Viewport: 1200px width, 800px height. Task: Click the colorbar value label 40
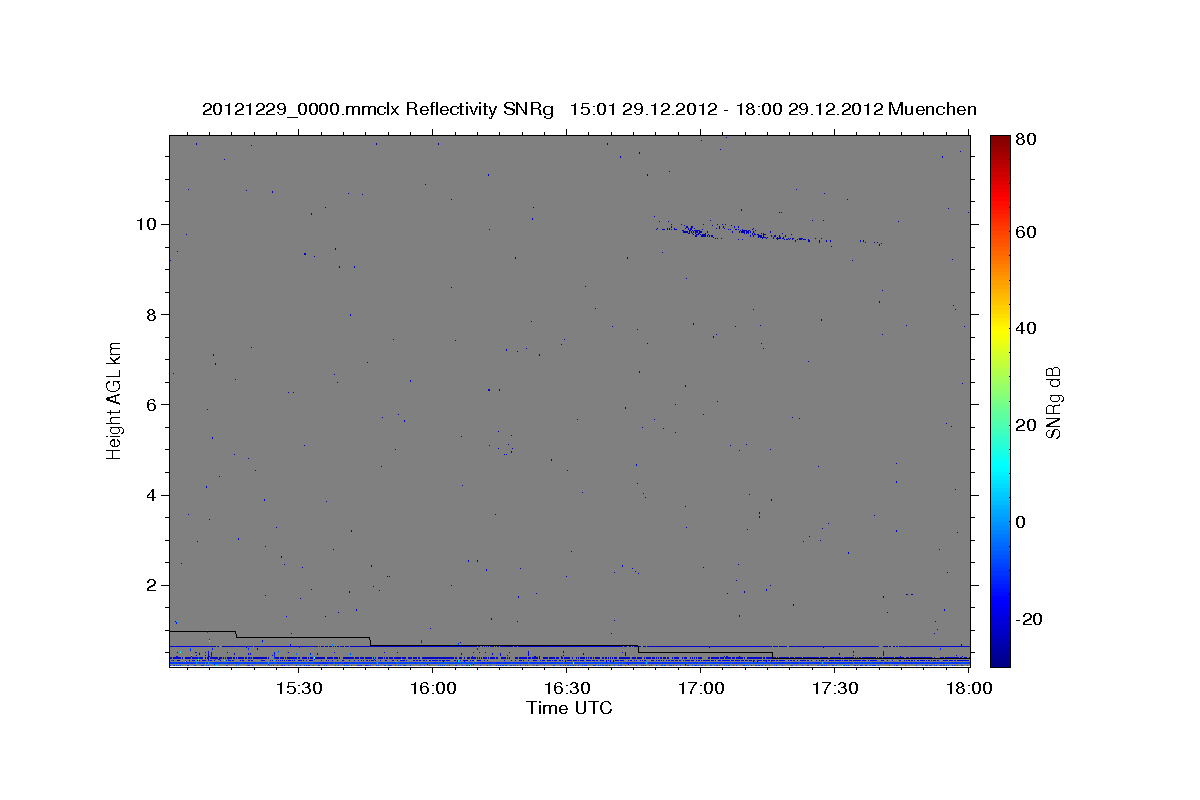[1026, 328]
